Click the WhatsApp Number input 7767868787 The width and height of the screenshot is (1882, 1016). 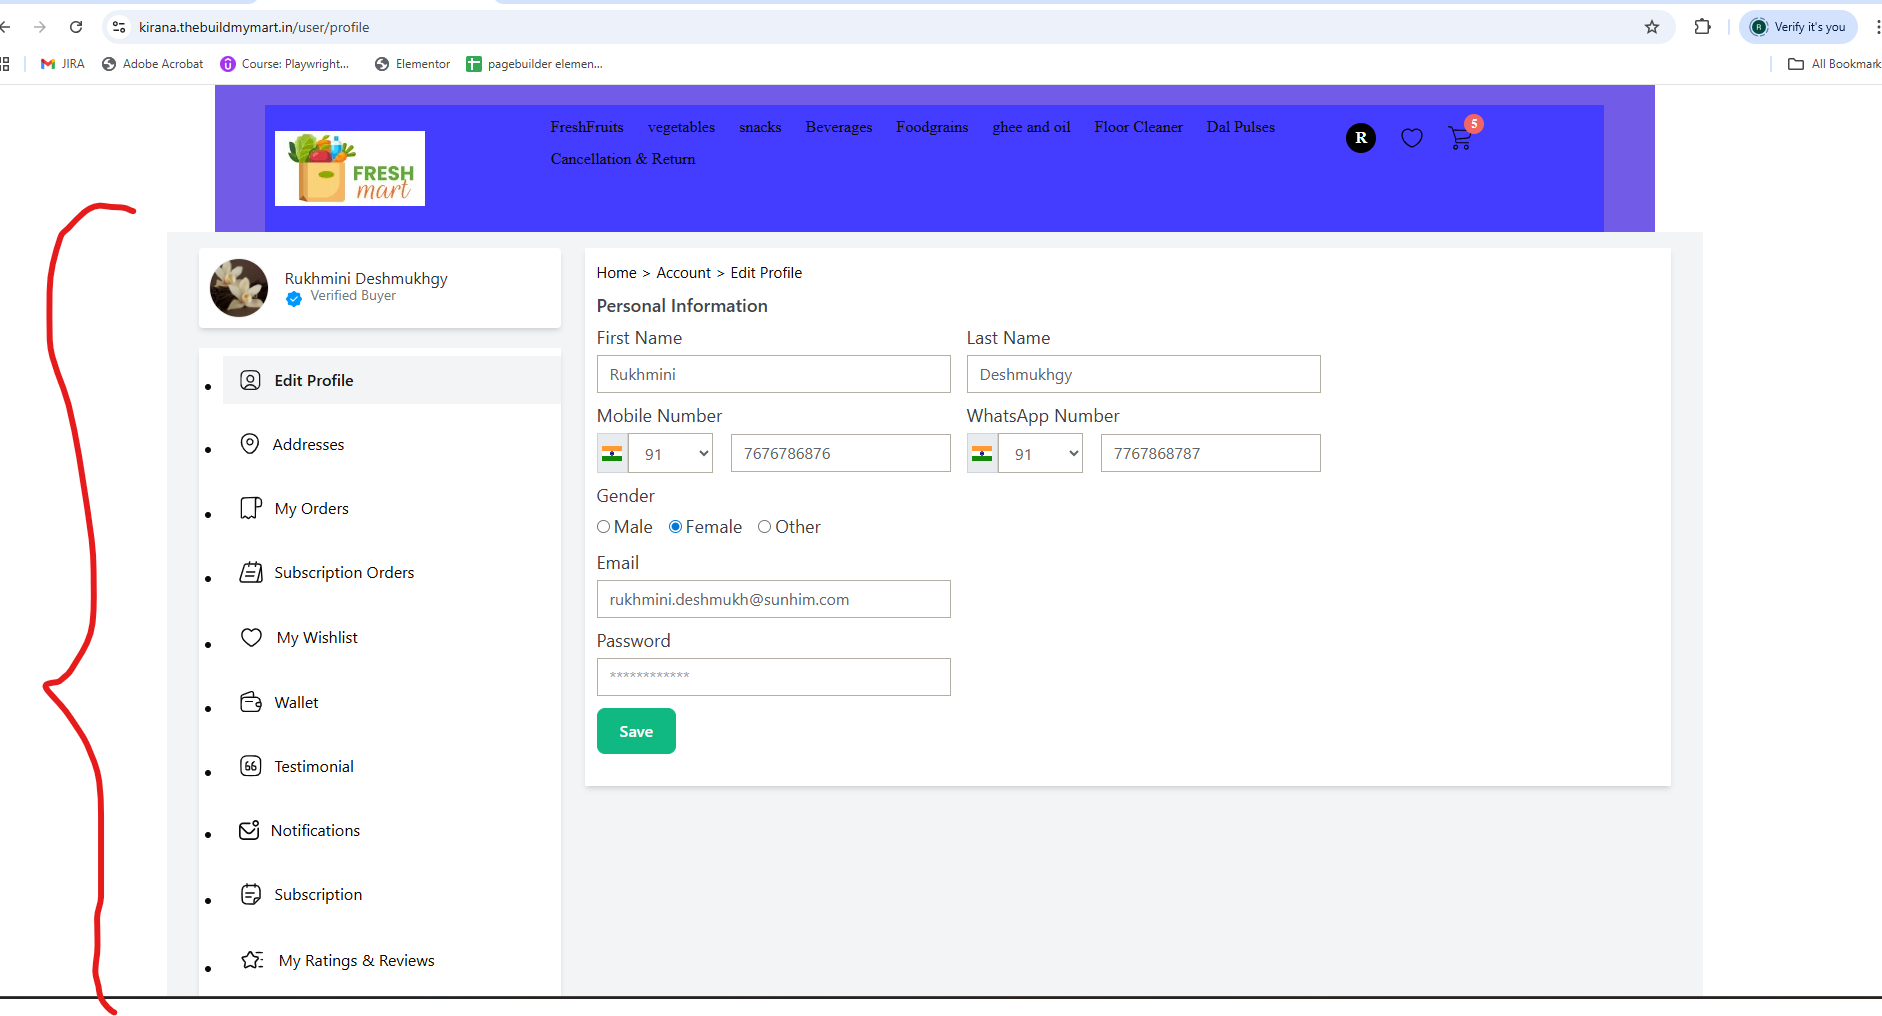click(x=1211, y=453)
